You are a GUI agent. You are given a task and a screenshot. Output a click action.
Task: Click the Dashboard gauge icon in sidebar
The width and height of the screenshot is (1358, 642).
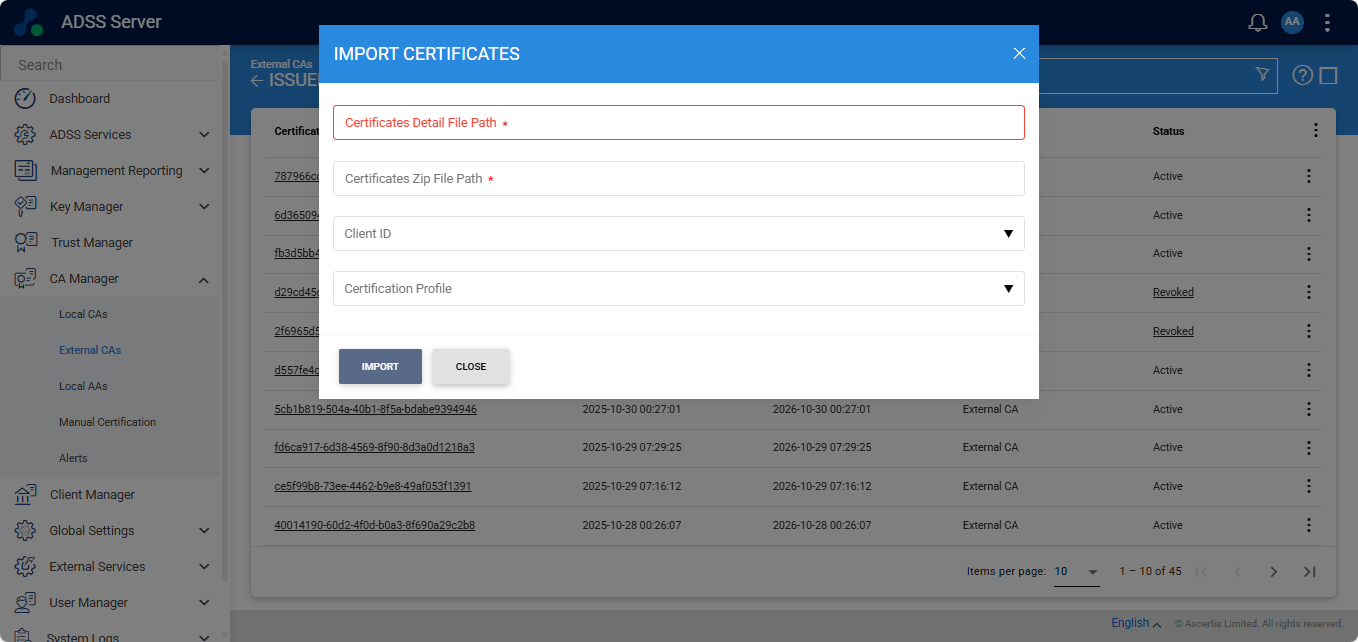click(x=26, y=98)
